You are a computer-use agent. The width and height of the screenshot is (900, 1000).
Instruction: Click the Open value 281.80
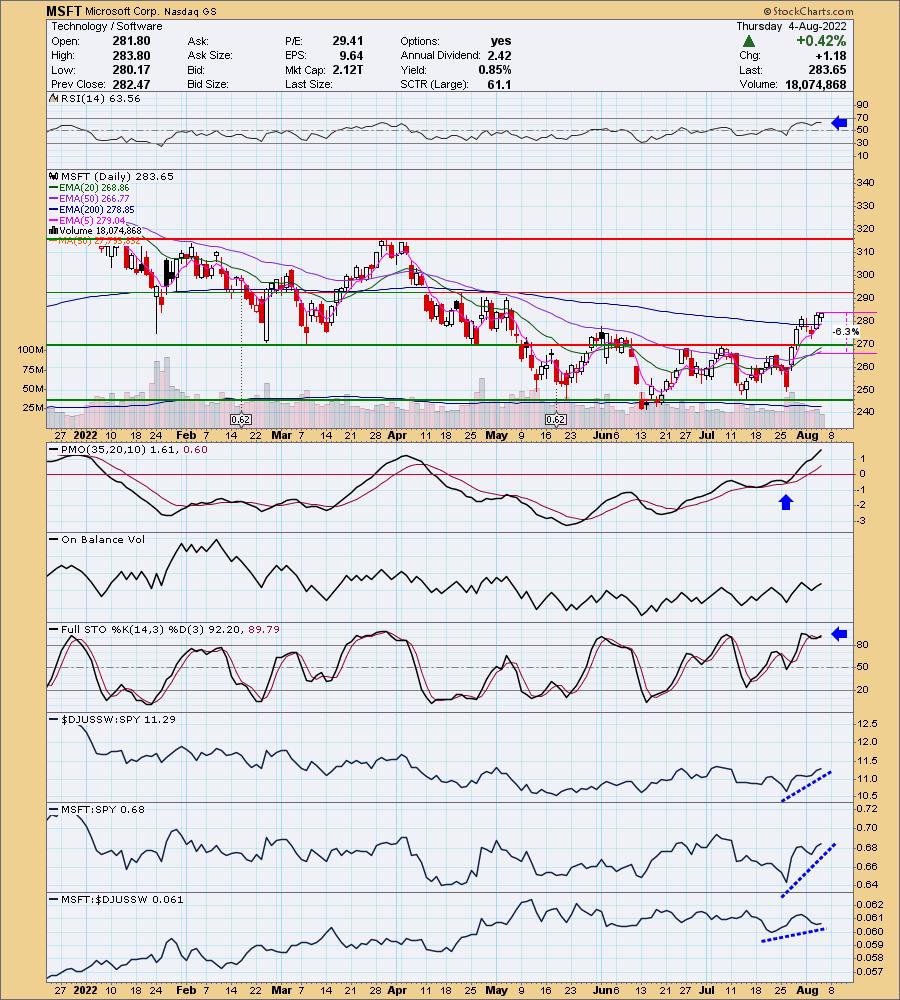pos(131,41)
